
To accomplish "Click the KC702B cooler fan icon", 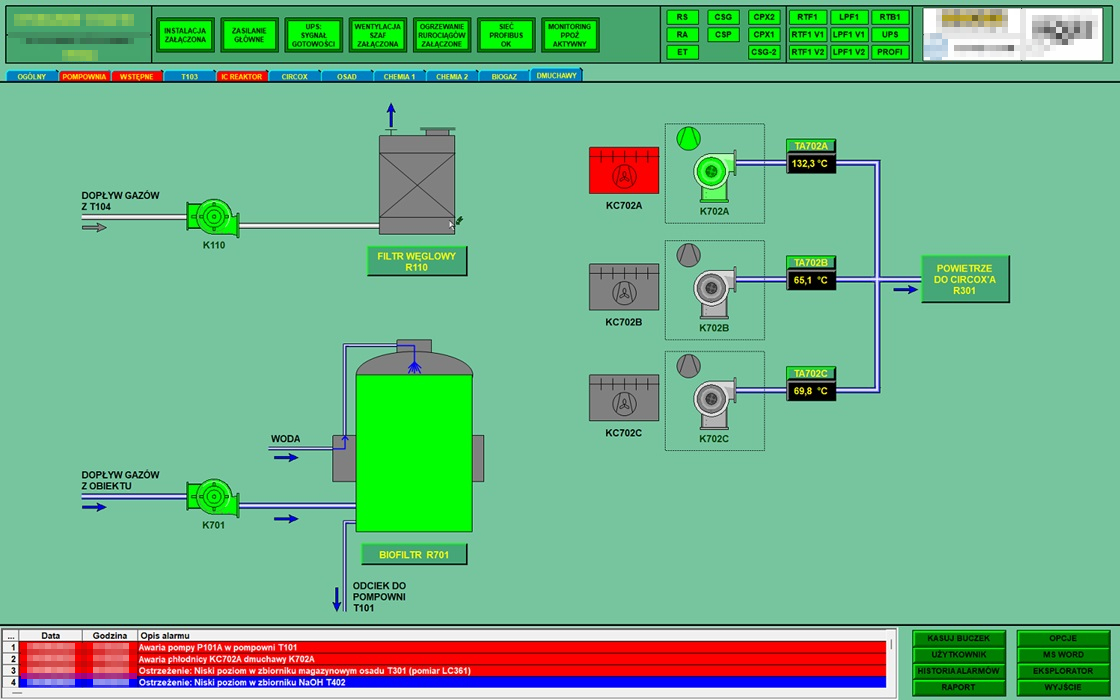I will click(x=624, y=288).
